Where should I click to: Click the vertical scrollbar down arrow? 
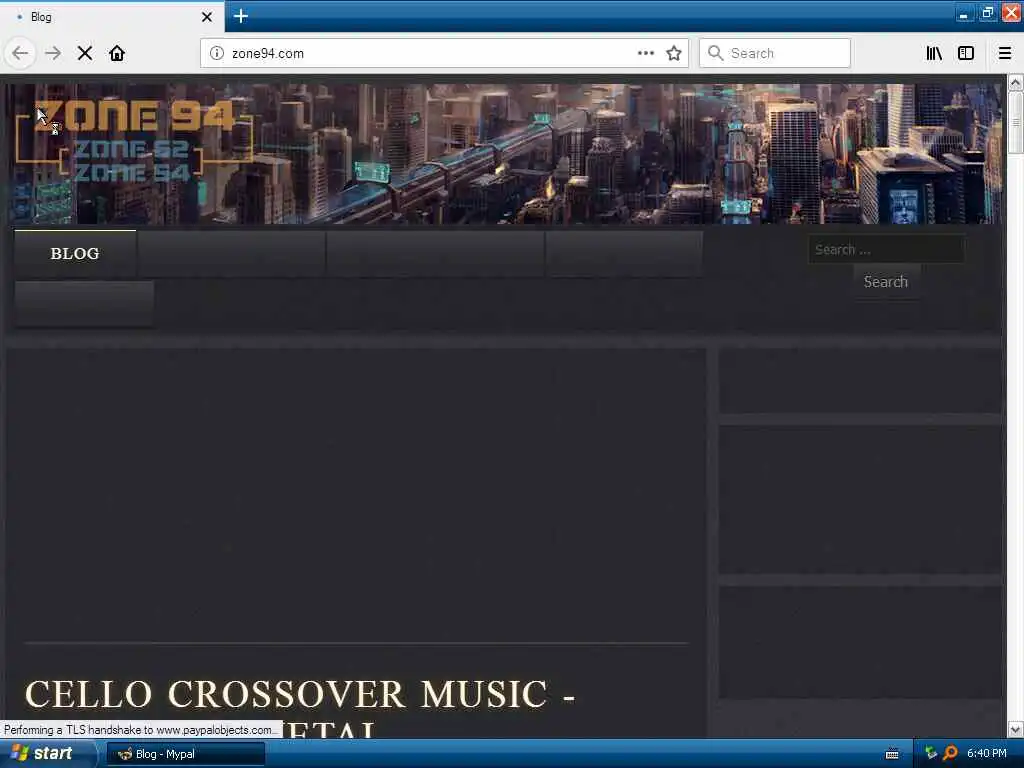(1015, 729)
